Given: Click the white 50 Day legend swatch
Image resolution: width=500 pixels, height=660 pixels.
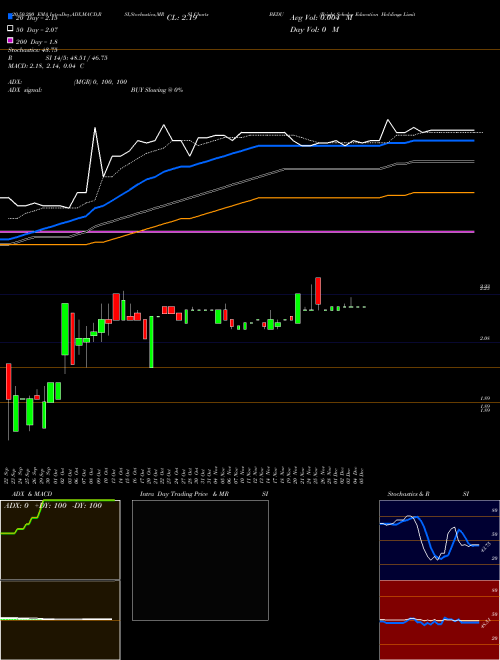Looking at the screenshot, I should [11, 29].
